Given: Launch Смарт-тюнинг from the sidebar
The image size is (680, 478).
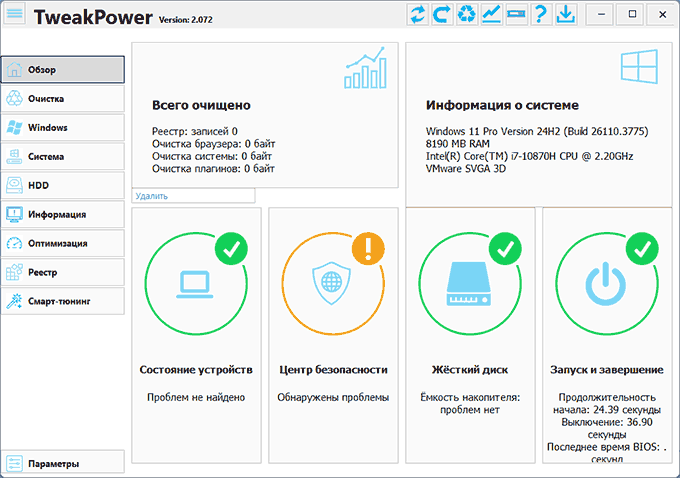Looking at the screenshot, I should (x=63, y=301).
